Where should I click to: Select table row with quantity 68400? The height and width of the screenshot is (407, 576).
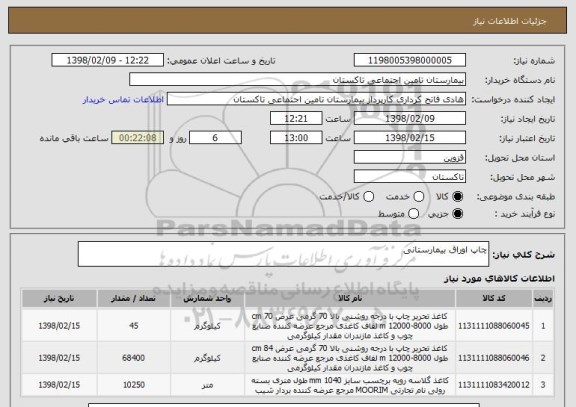click(x=287, y=358)
